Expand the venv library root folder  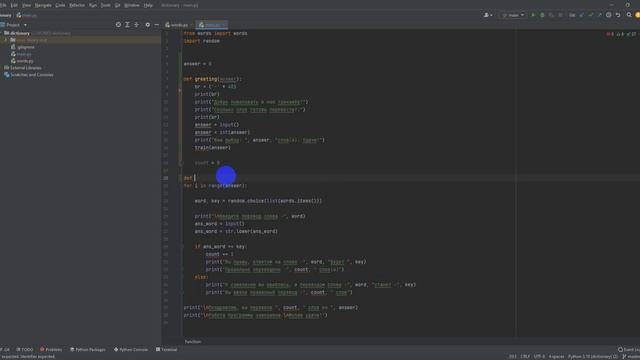point(6,40)
